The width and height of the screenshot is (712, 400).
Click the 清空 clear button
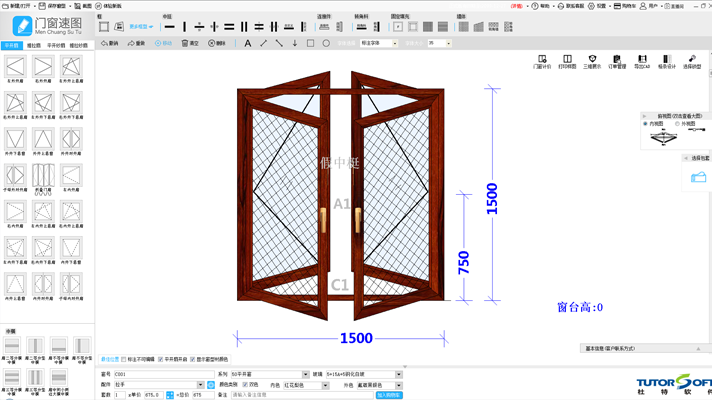click(x=190, y=44)
